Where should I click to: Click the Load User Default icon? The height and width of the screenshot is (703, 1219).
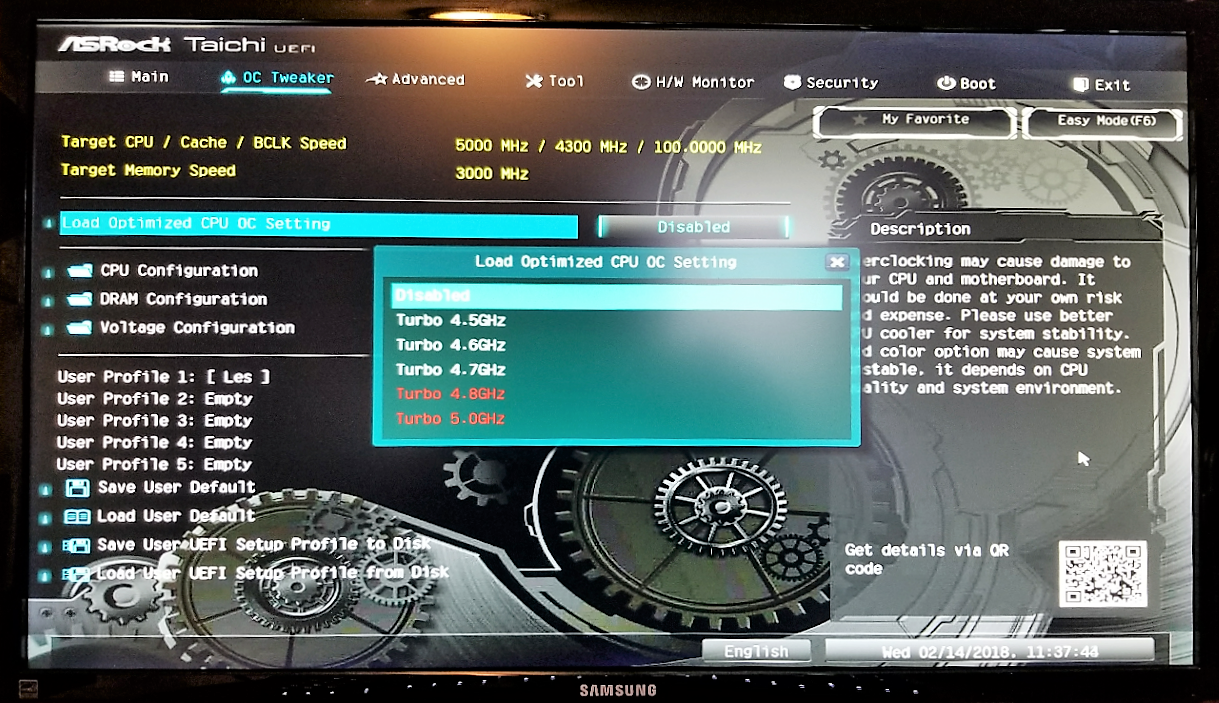coord(77,516)
